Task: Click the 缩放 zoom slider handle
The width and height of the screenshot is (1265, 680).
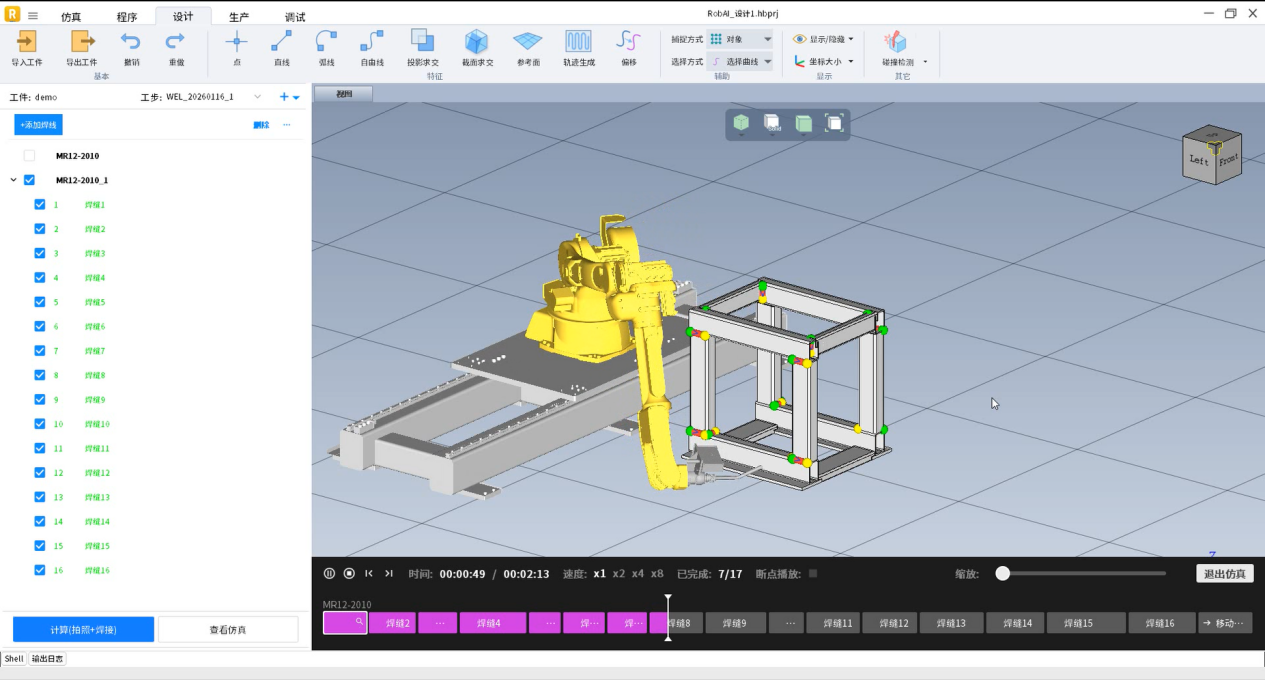Action: [x=1002, y=574]
